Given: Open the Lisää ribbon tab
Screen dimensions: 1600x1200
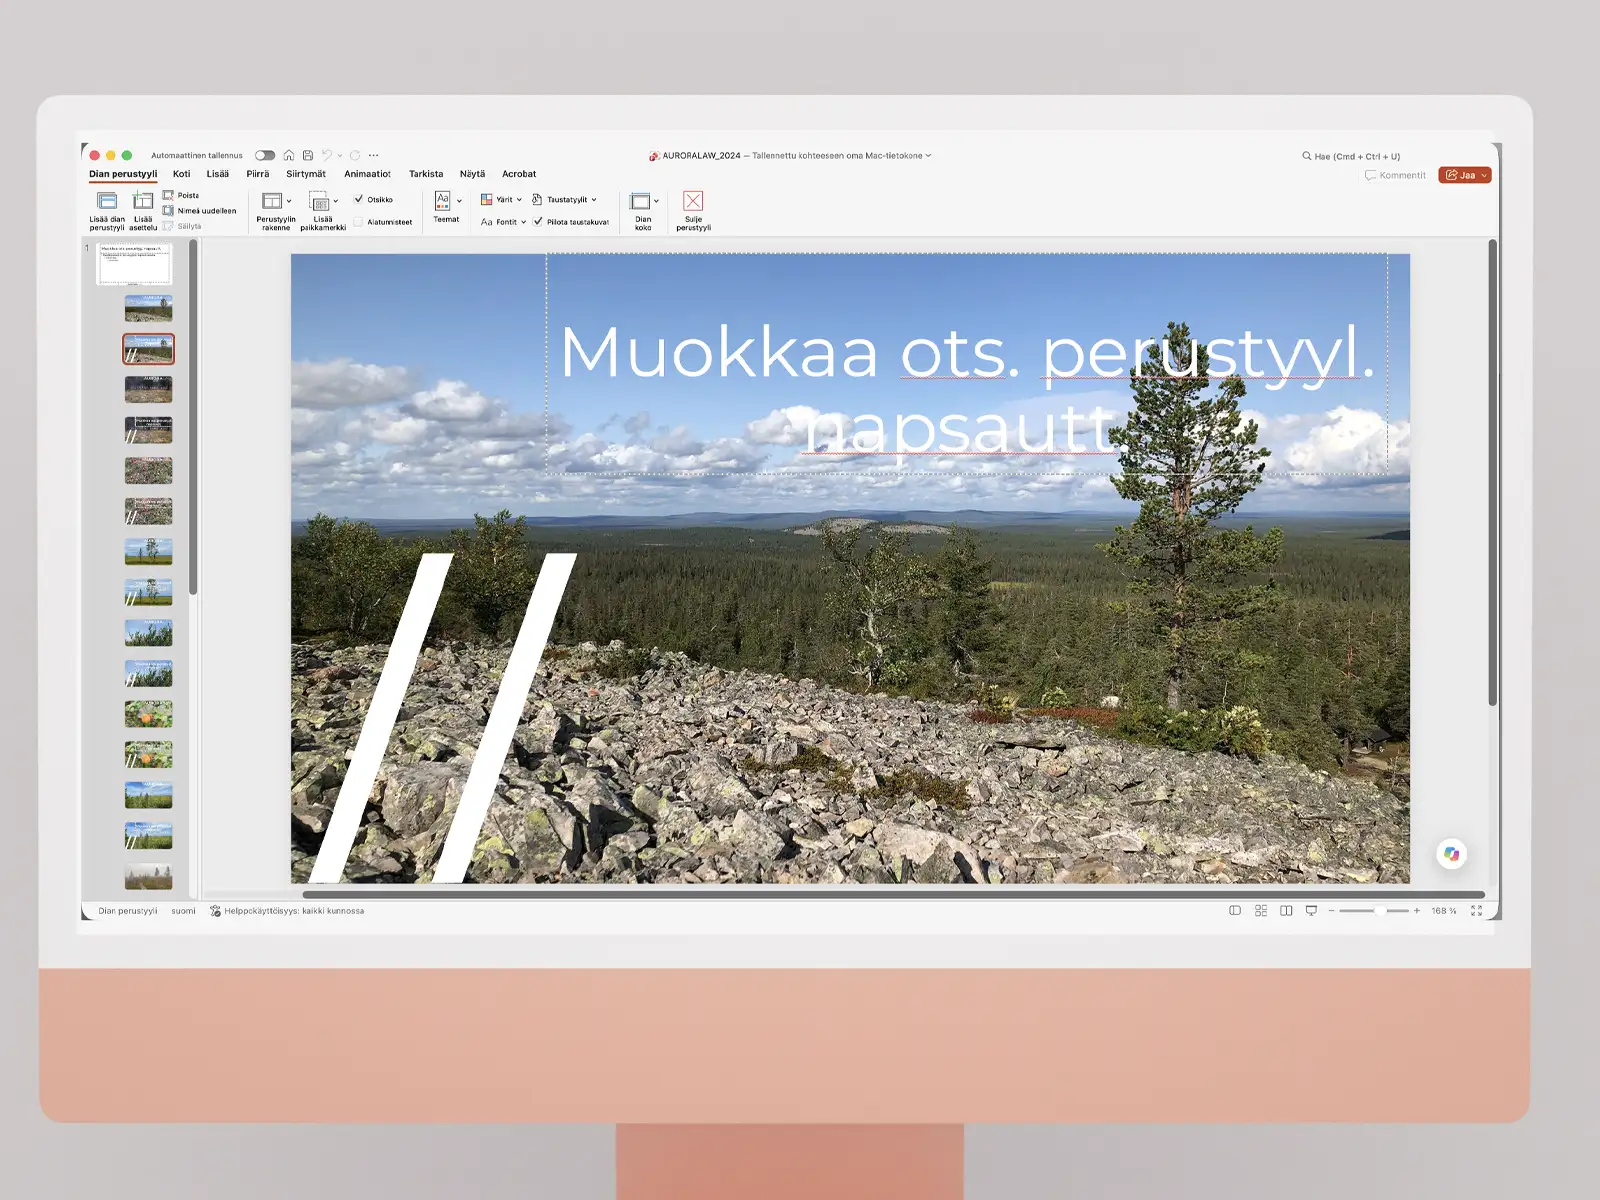Looking at the screenshot, I should [218, 174].
